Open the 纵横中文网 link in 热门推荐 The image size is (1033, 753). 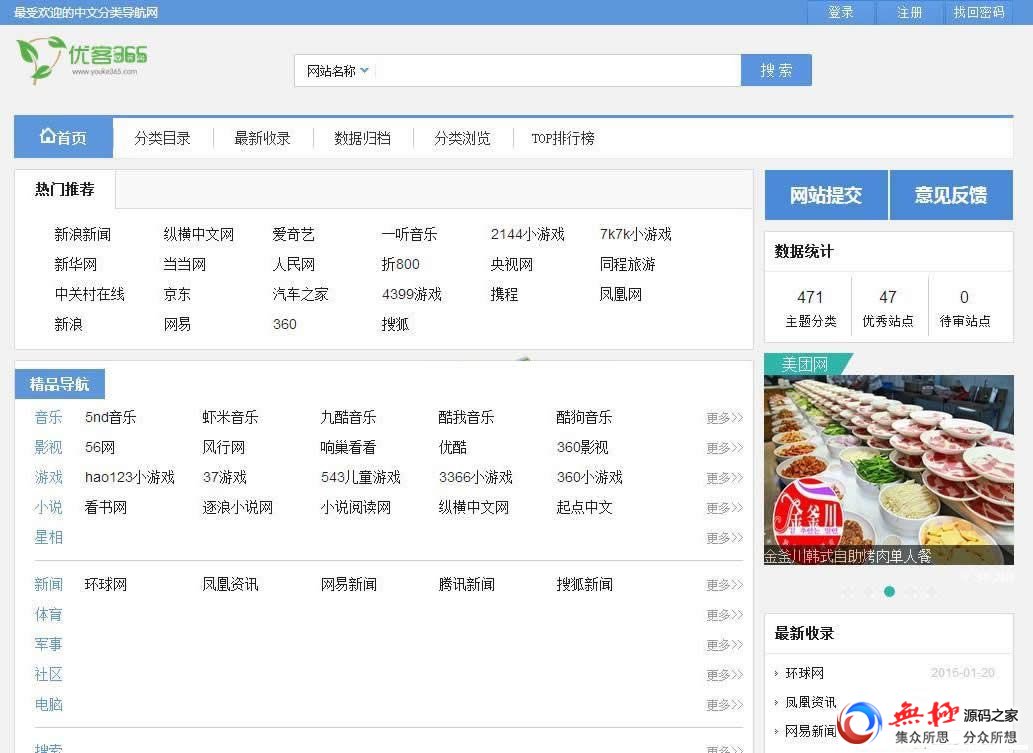198,235
